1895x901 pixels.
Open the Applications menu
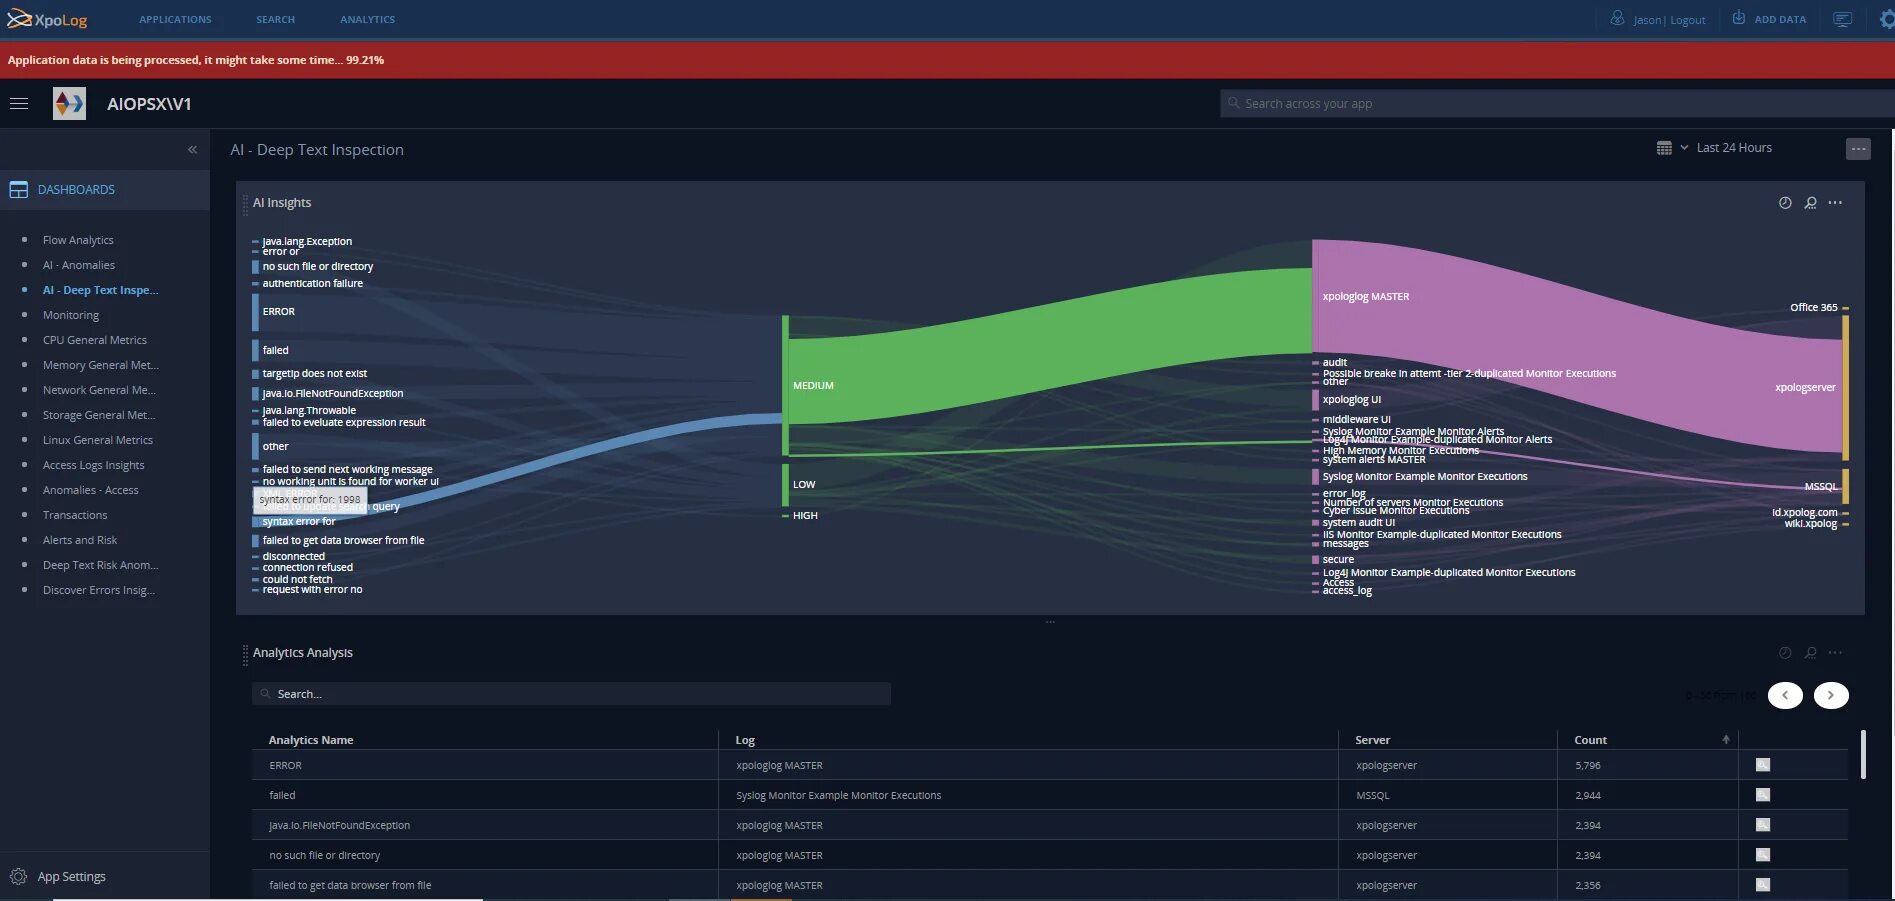175,19
